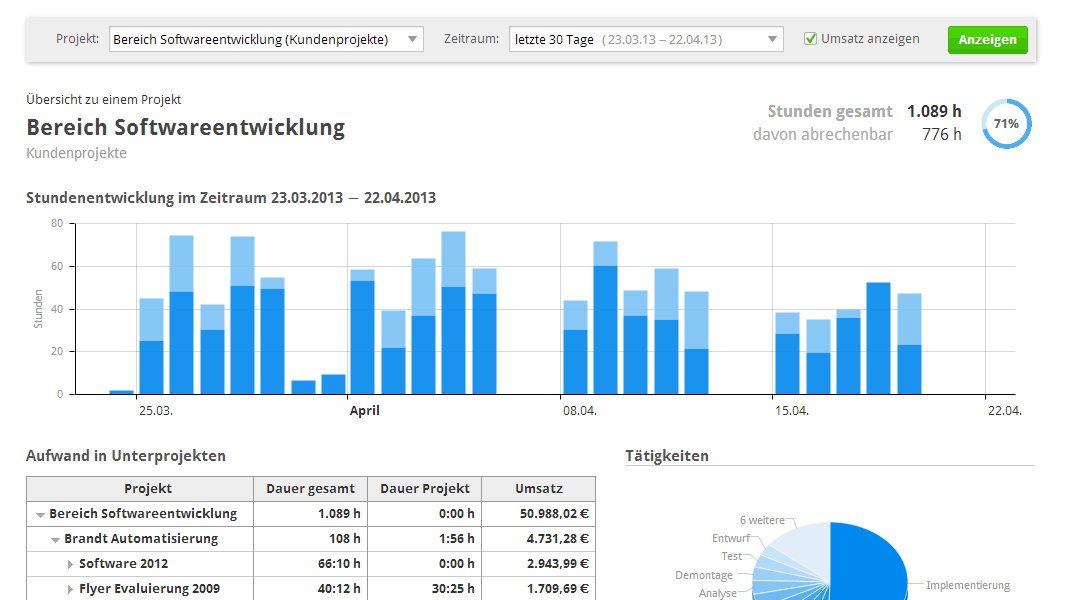Click the Test pie chart label
The height and width of the screenshot is (600, 1073).
(x=732, y=556)
